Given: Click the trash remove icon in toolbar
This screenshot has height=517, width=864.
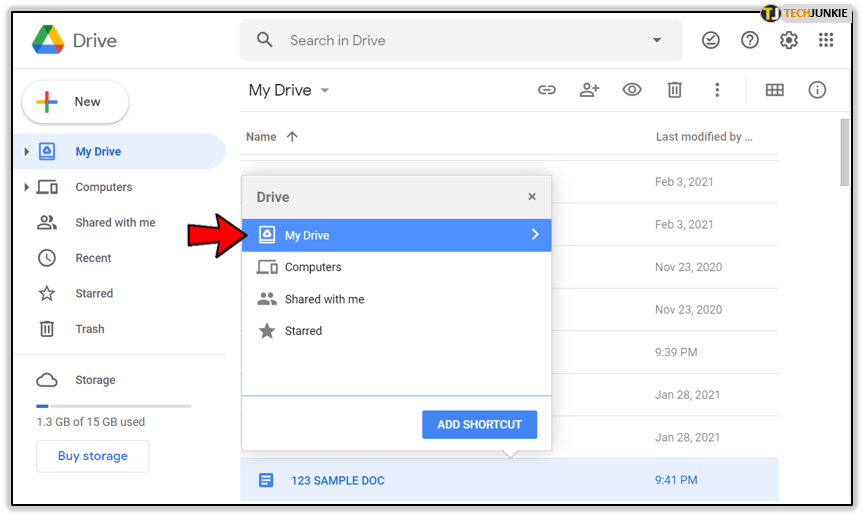Looking at the screenshot, I should pos(675,90).
